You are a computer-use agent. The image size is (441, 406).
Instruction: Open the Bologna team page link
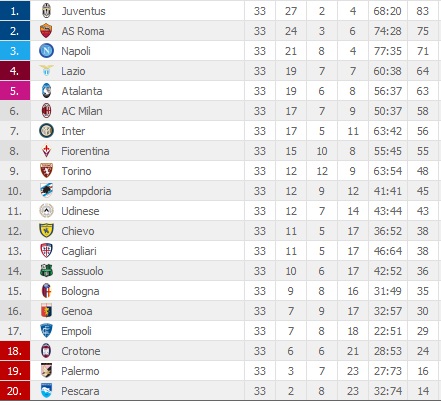coord(80,291)
